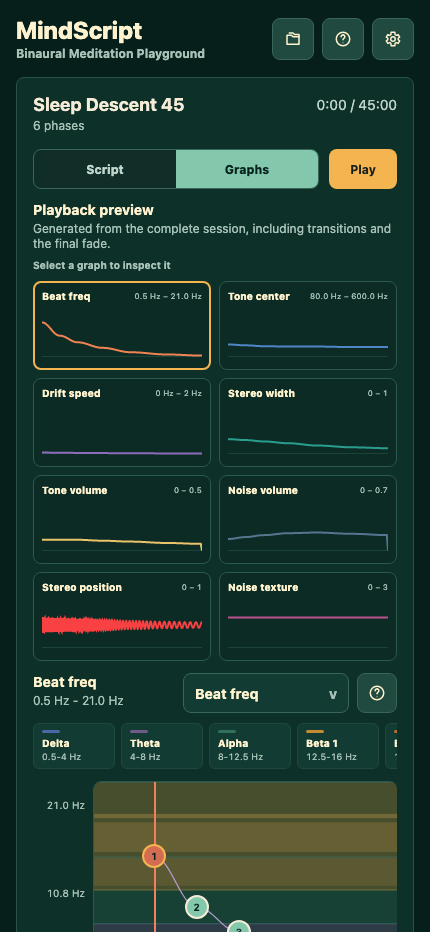Click the 6 phases label
The image size is (430, 932).
point(59,126)
